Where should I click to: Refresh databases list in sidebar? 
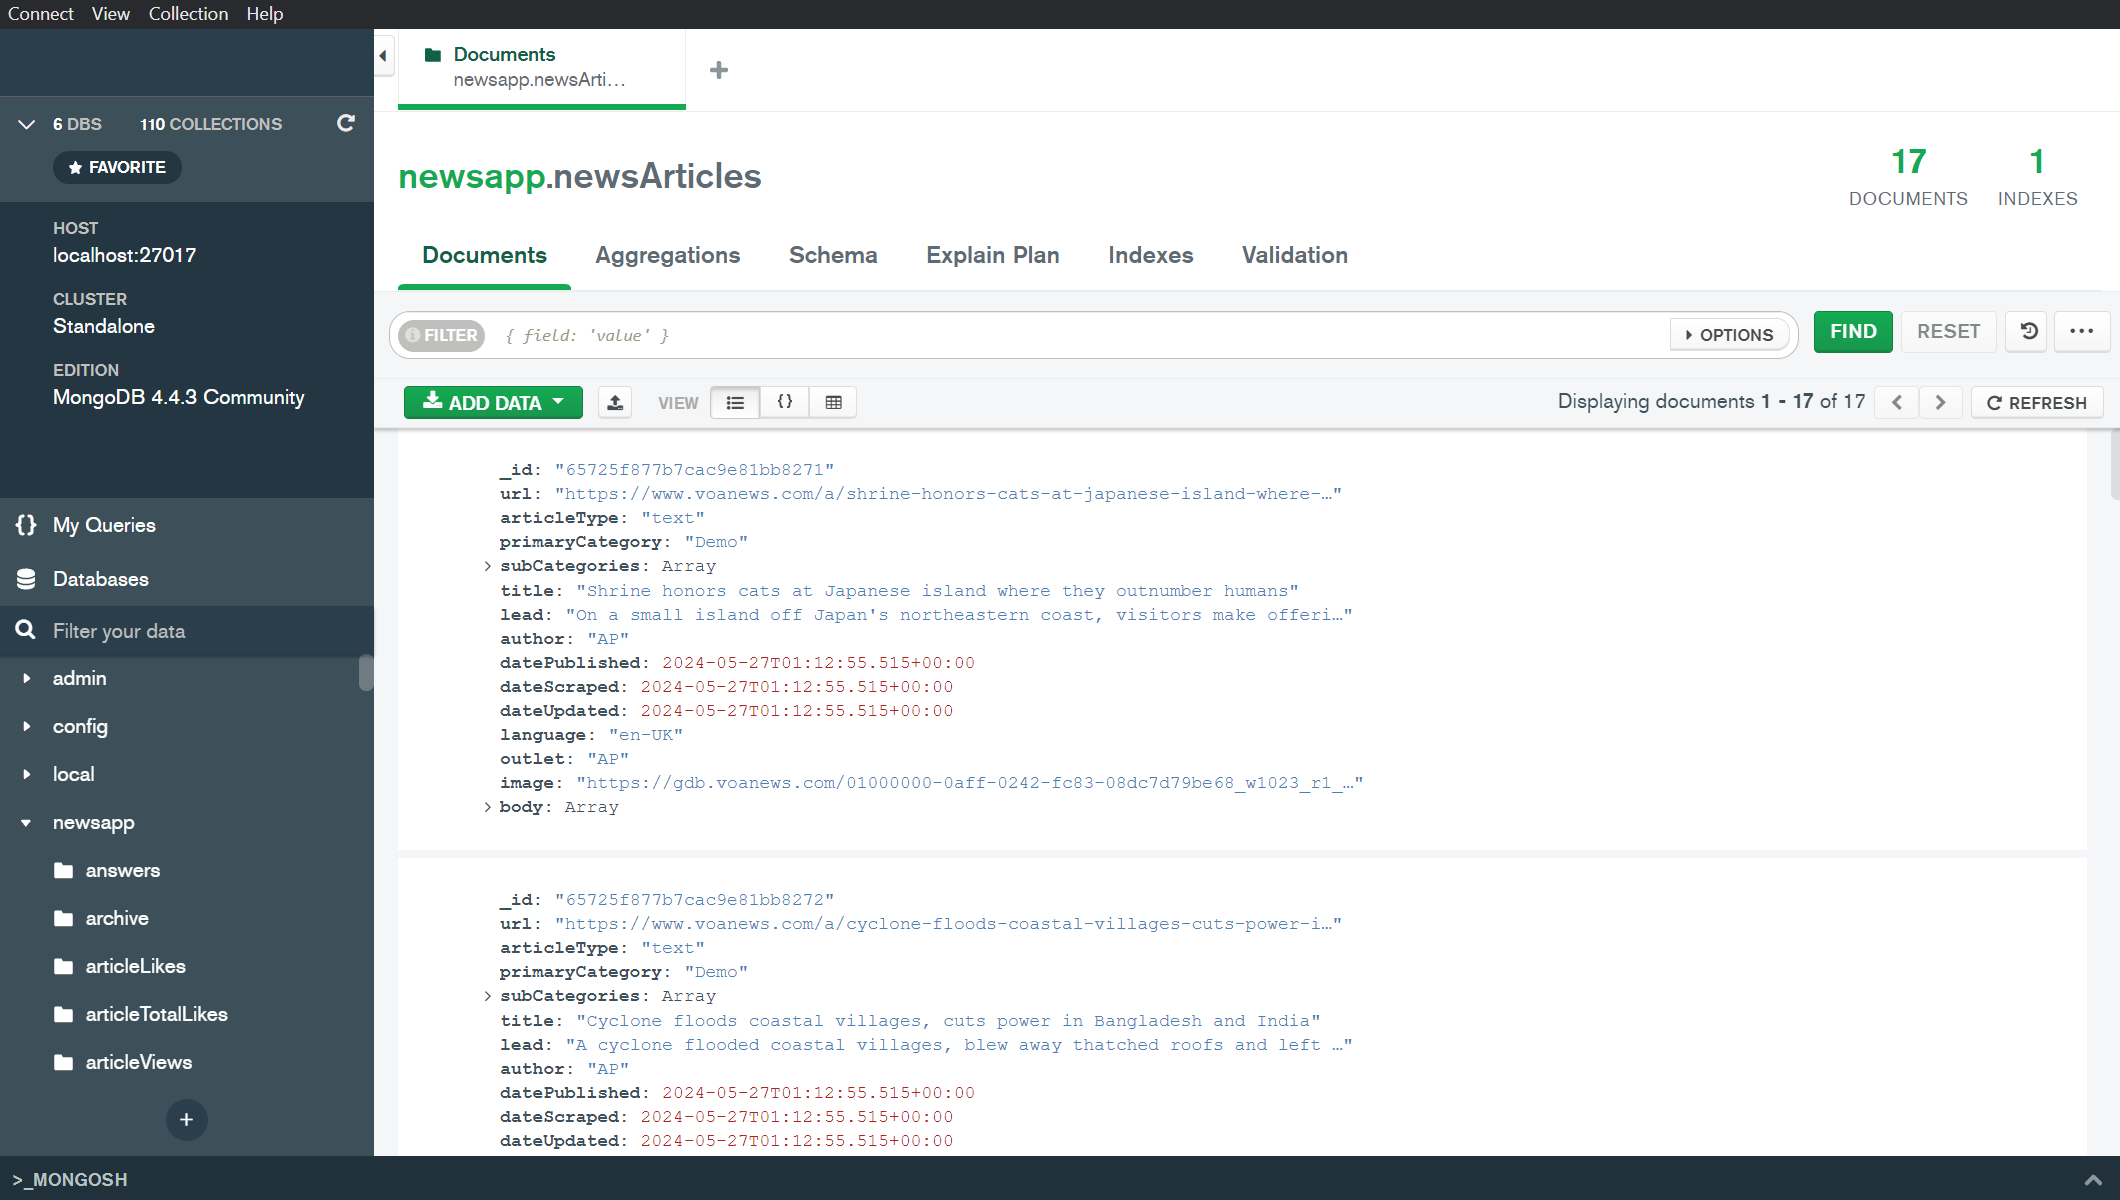346,123
